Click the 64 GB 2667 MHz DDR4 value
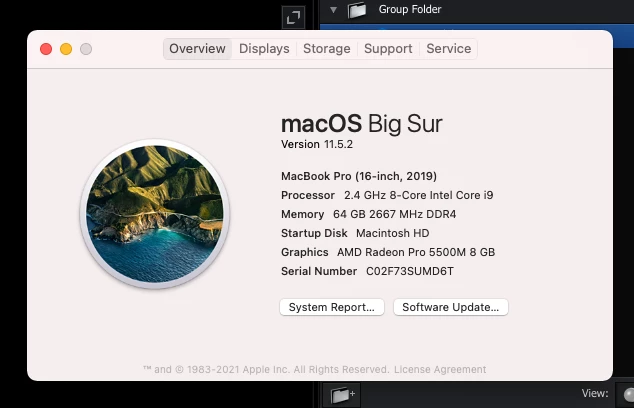 pyautogui.click(x=394, y=214)
